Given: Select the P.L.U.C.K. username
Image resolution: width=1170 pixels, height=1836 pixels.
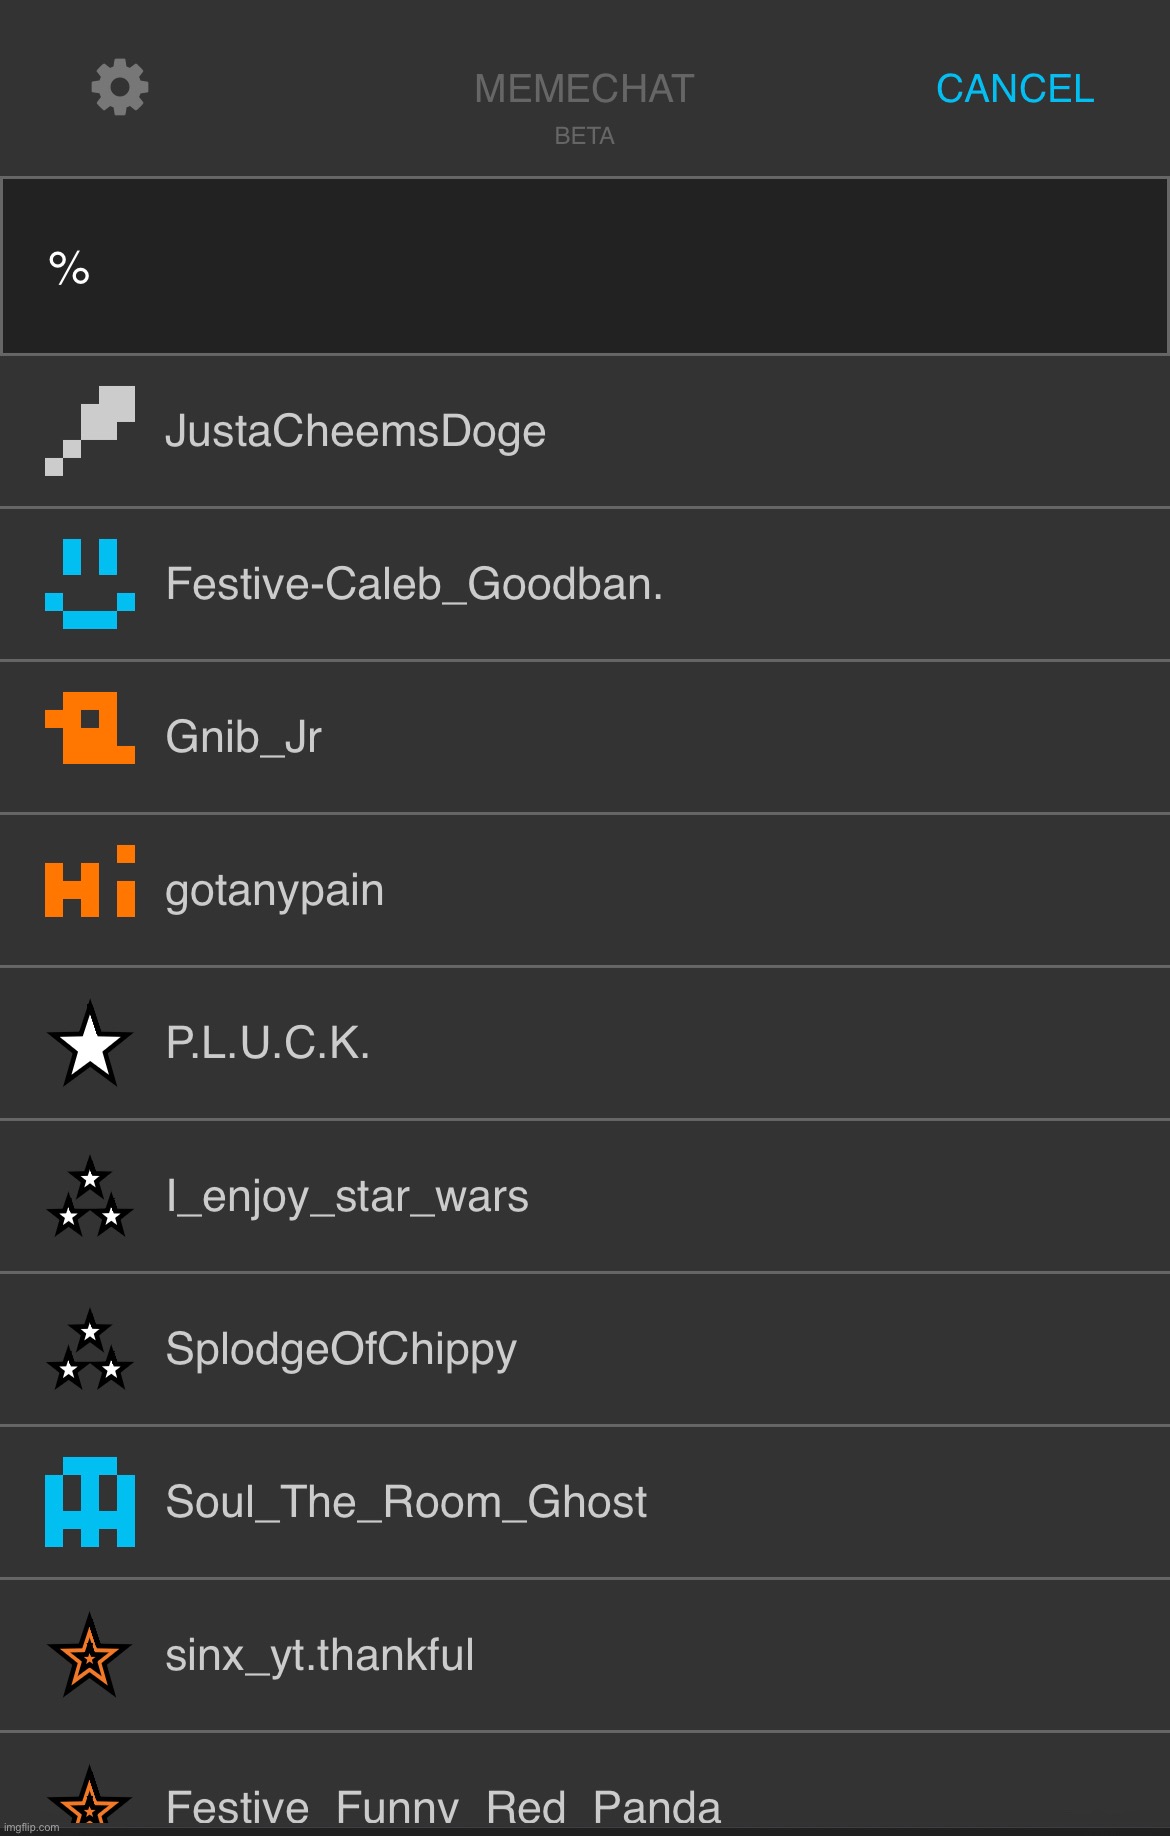Looking at the screenshot, I should pyautogui.click(x=268, y=1043).
